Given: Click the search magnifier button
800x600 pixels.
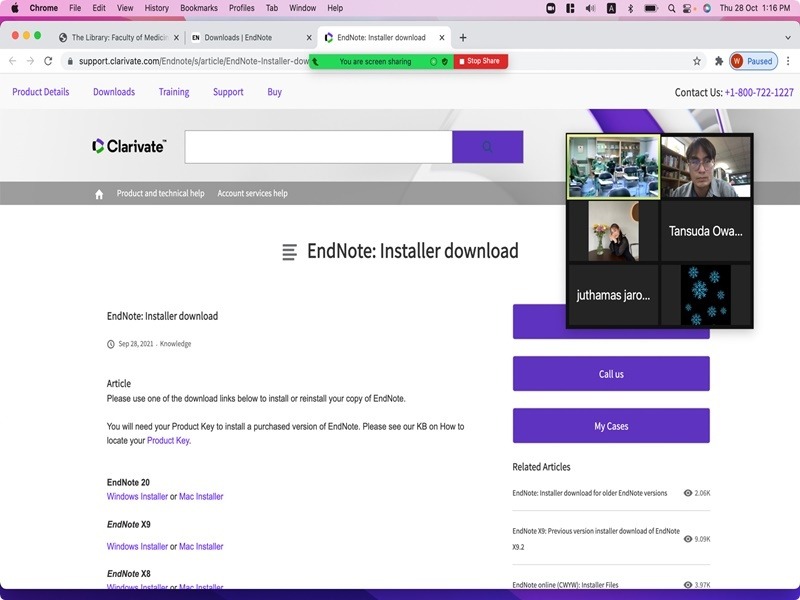Looking at the screenshot, I should tap(487, 147).
